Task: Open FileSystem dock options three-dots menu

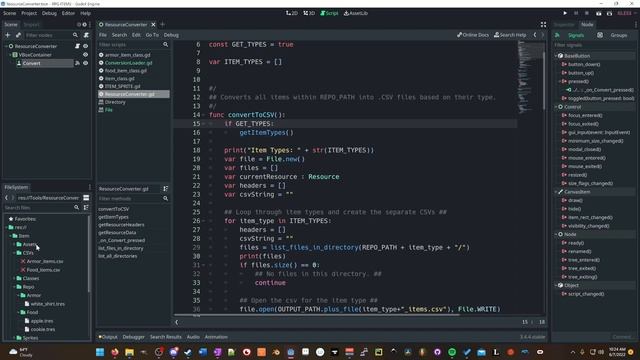Action: click(90, 187)
